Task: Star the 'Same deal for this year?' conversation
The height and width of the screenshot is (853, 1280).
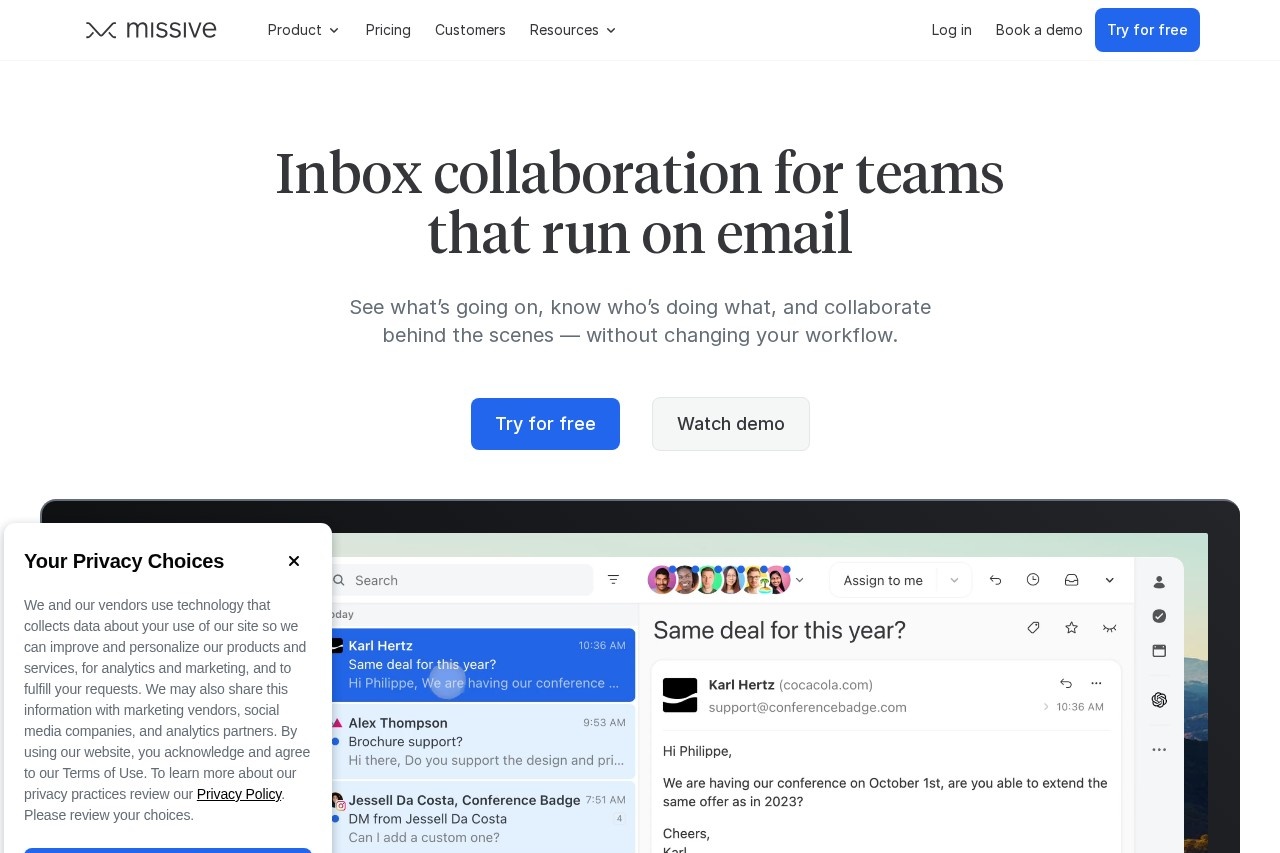Action: tap(1071, 628)
